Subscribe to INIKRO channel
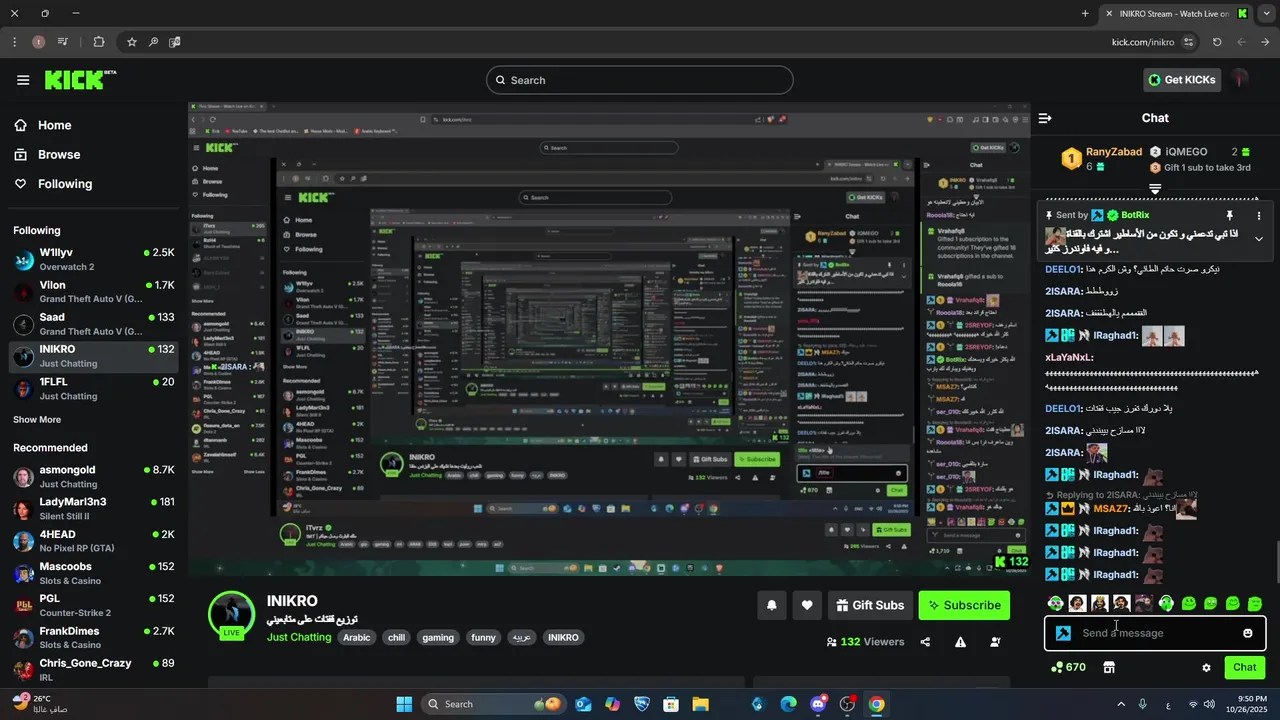1280x720 pixels. pyautogui.click(x=964, y=605)
